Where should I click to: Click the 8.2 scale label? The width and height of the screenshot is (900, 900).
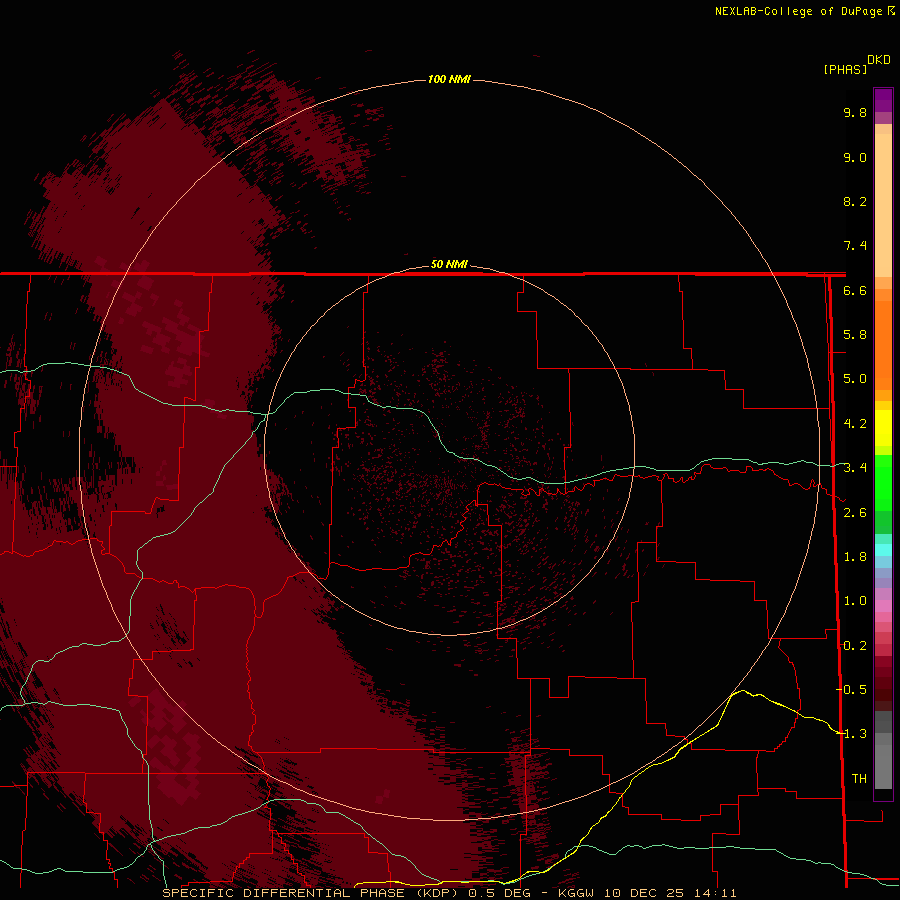[855, 201]
